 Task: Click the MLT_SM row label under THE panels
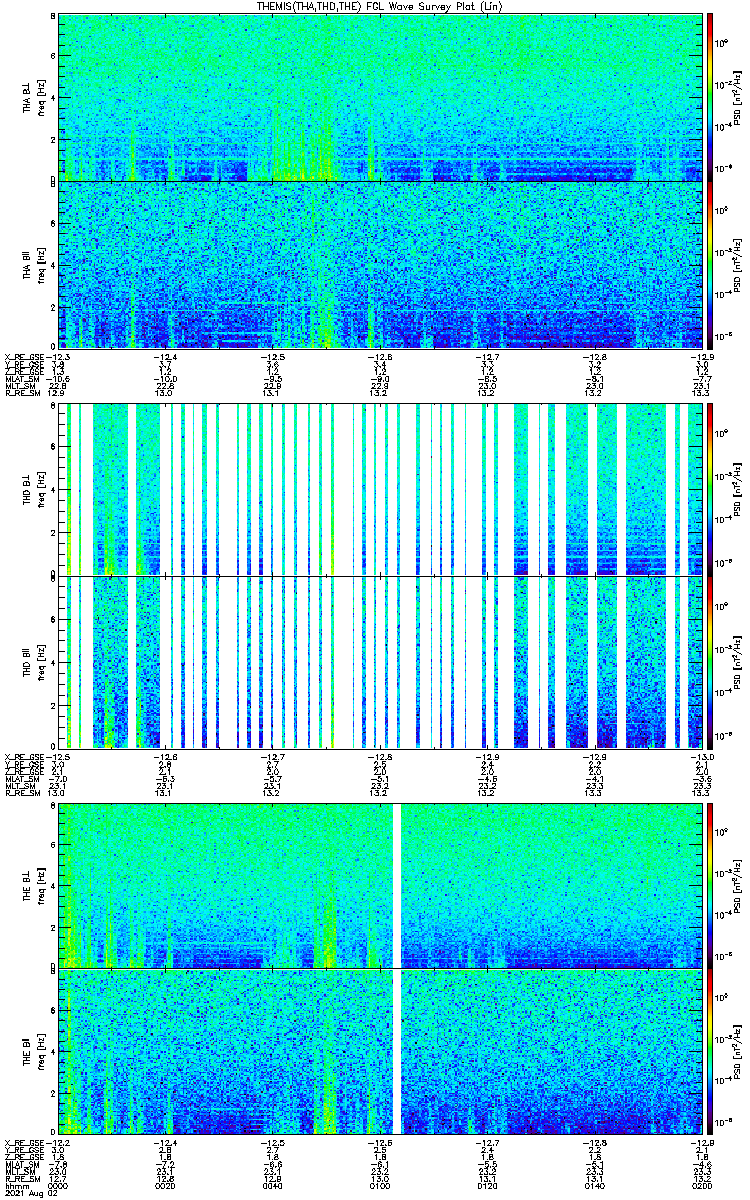click(19, 1170)
